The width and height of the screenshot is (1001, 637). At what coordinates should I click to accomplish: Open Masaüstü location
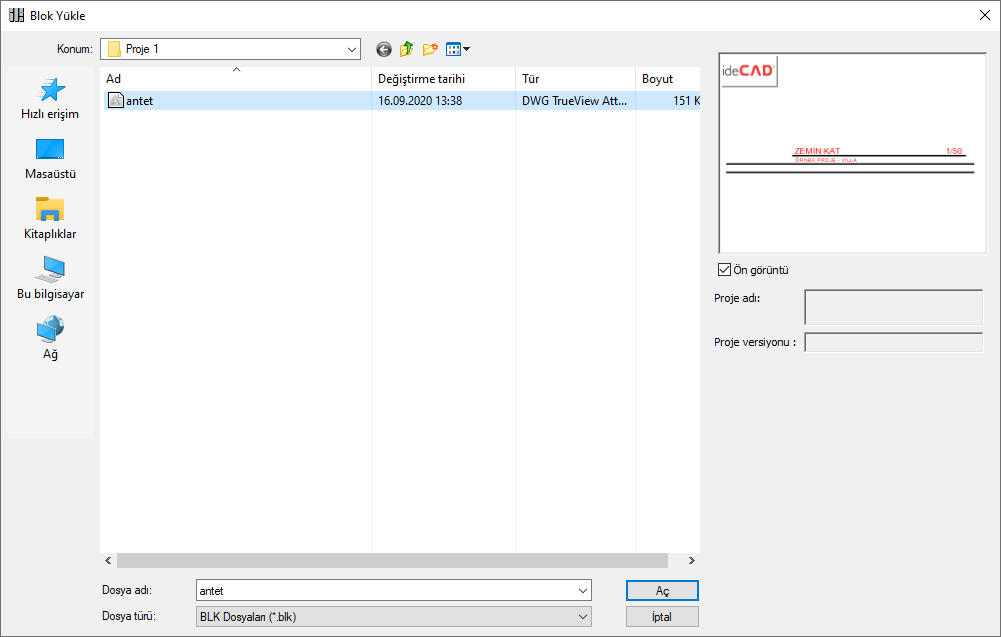coord(50,159)
